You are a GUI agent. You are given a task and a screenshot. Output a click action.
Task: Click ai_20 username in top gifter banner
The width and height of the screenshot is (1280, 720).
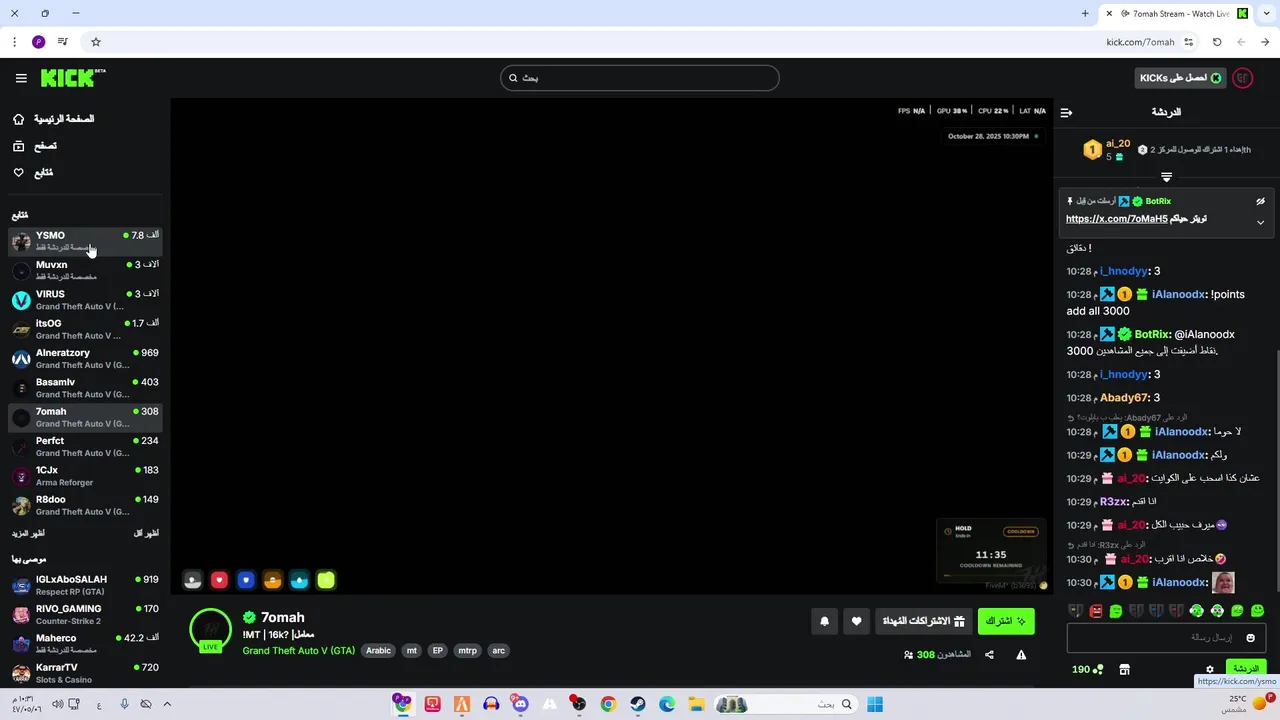1118,143
